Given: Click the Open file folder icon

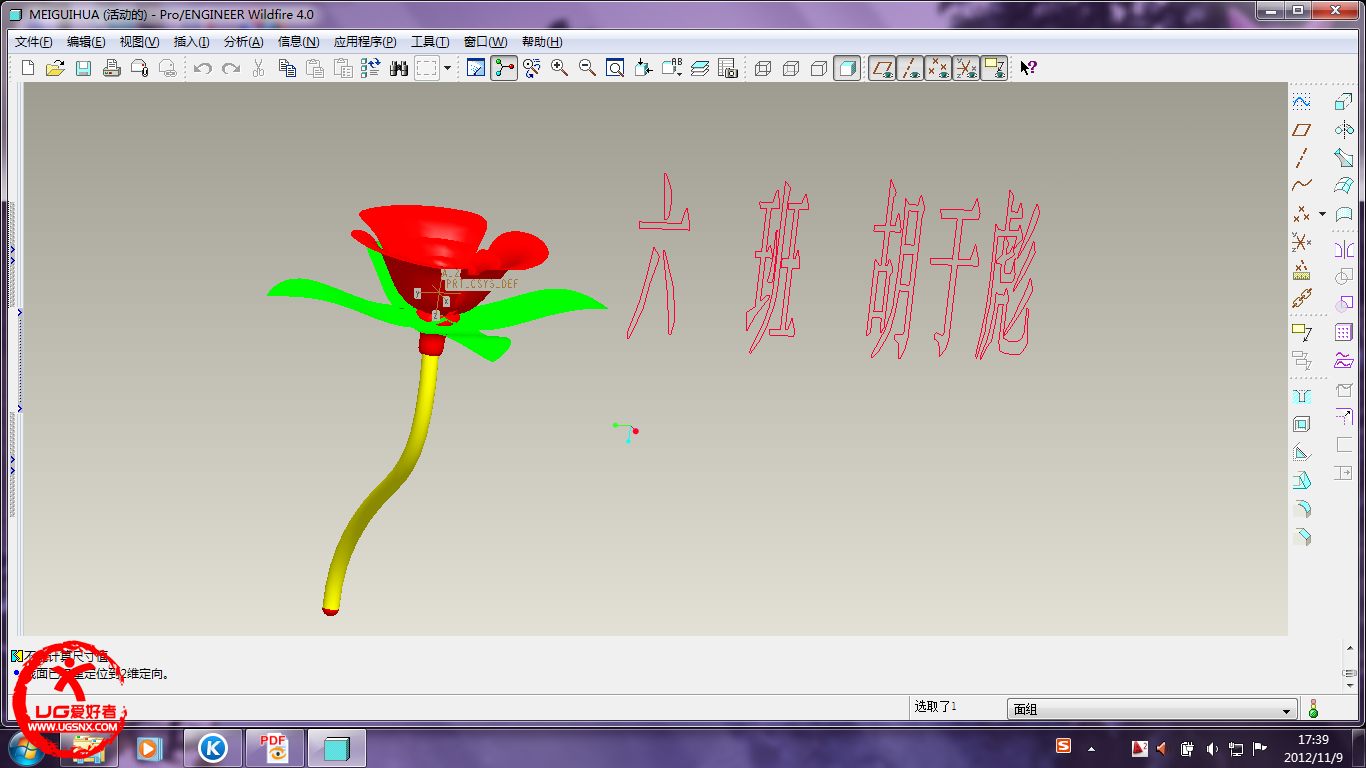Looking at the screenshot, I should [56, 68].
